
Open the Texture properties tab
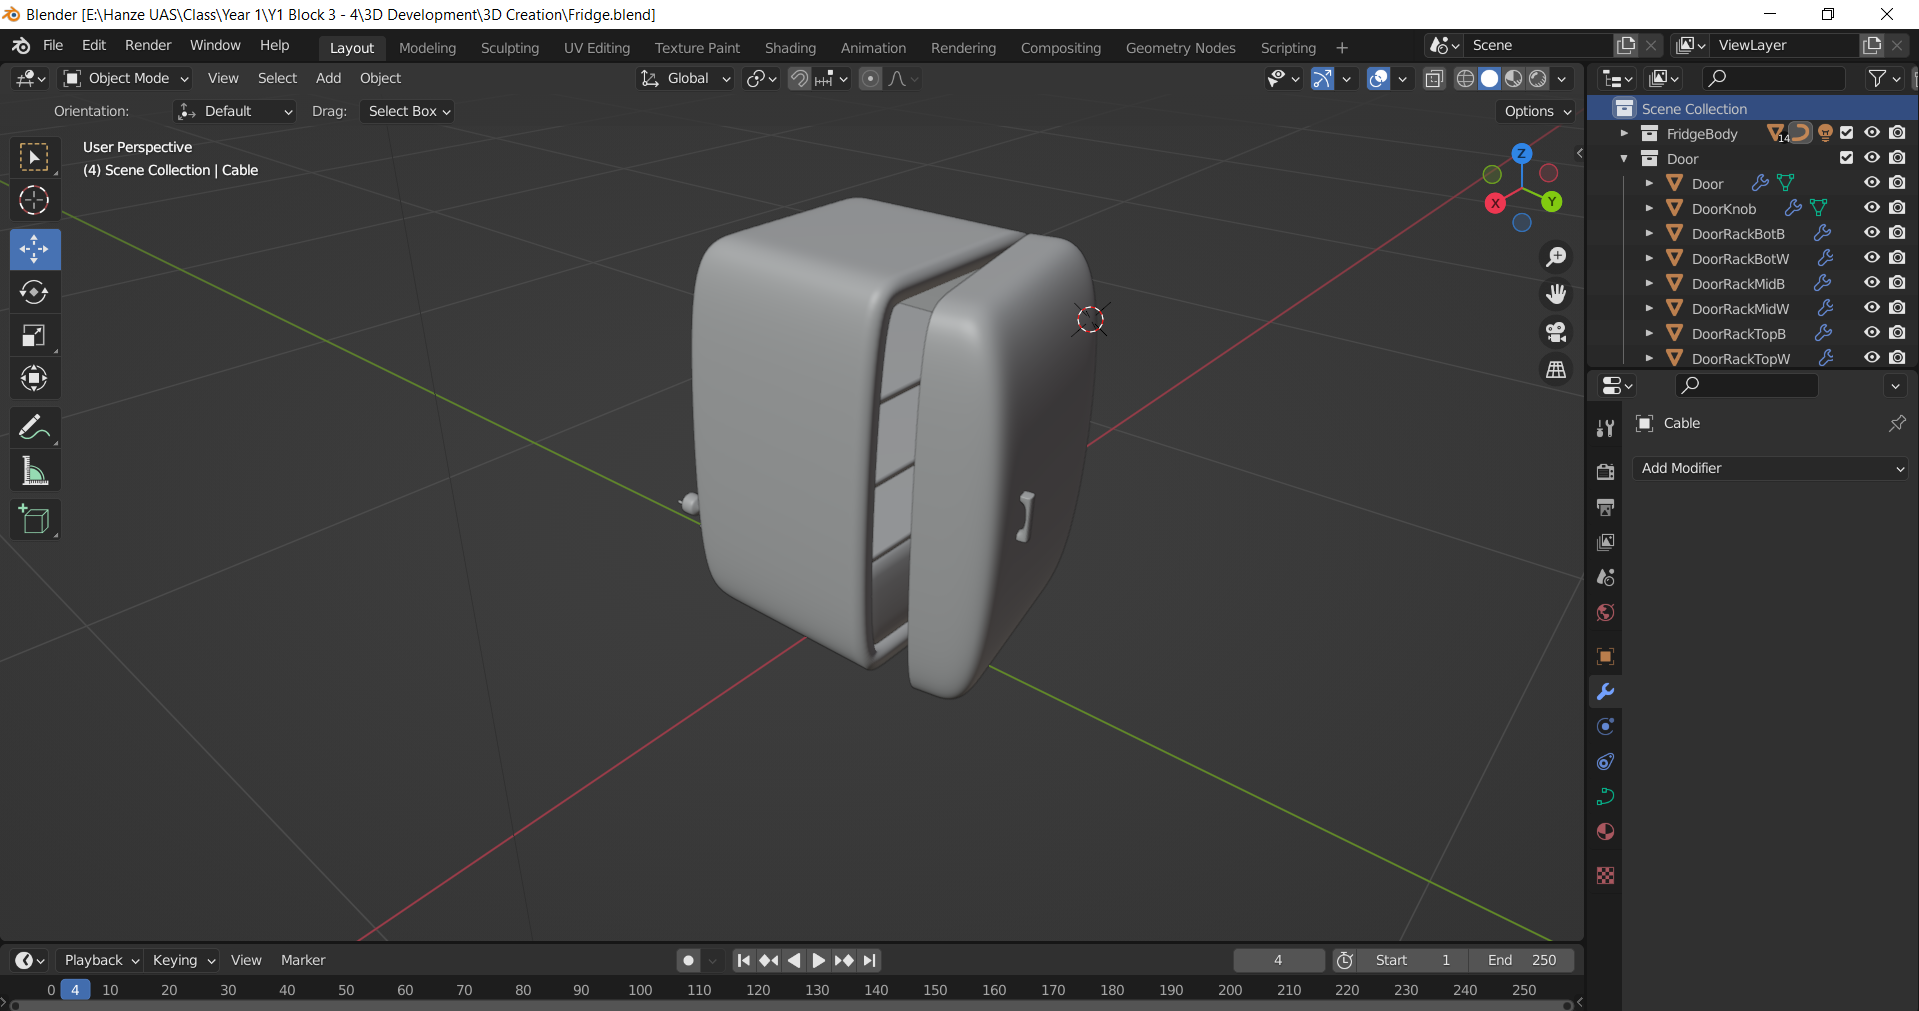click(1605, 875)
